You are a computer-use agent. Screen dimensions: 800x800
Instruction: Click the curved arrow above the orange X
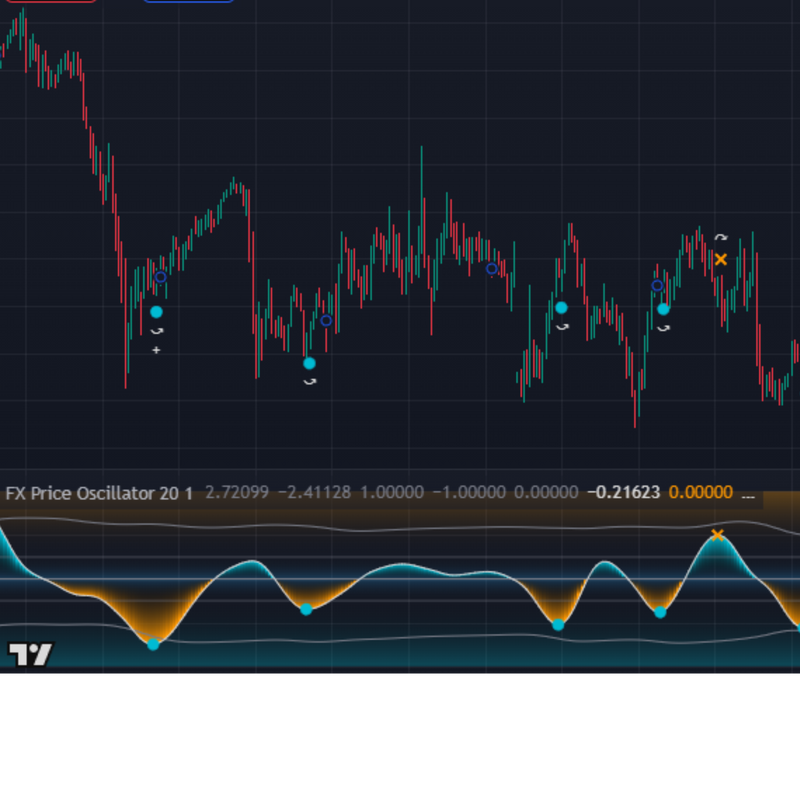pos(721,239)
